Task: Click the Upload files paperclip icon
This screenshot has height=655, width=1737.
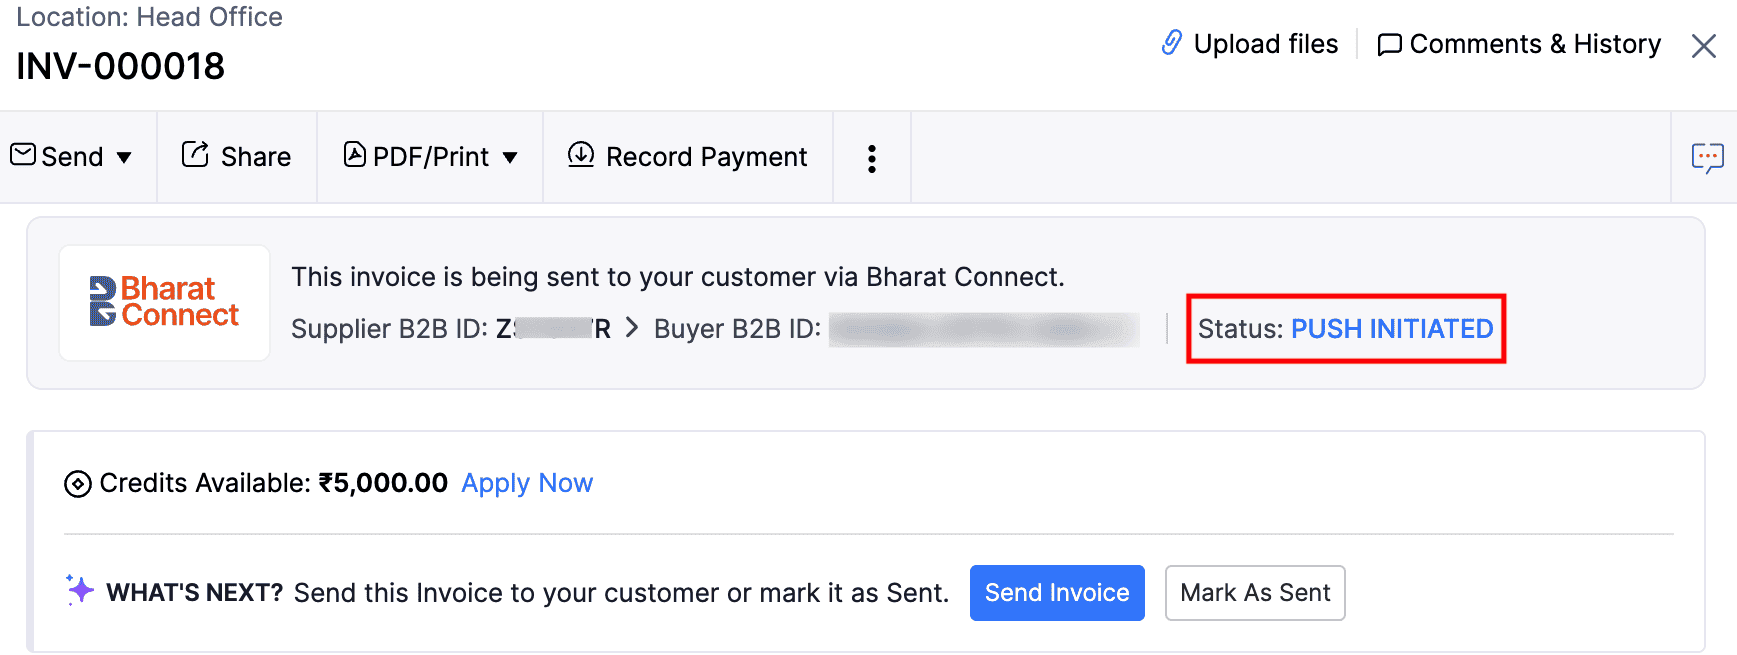Action: (x=1172, y=43)
